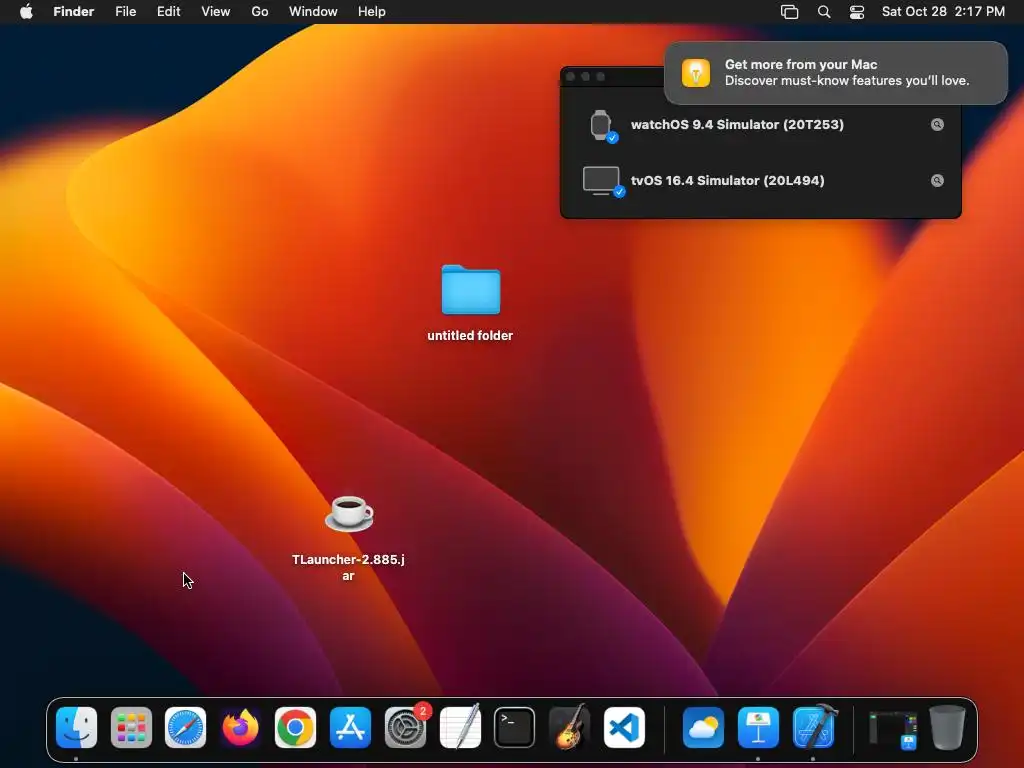Click the TV icon for tvOS simulator
The width and height of the screenshot is (1024, 768).
[602, 181]
